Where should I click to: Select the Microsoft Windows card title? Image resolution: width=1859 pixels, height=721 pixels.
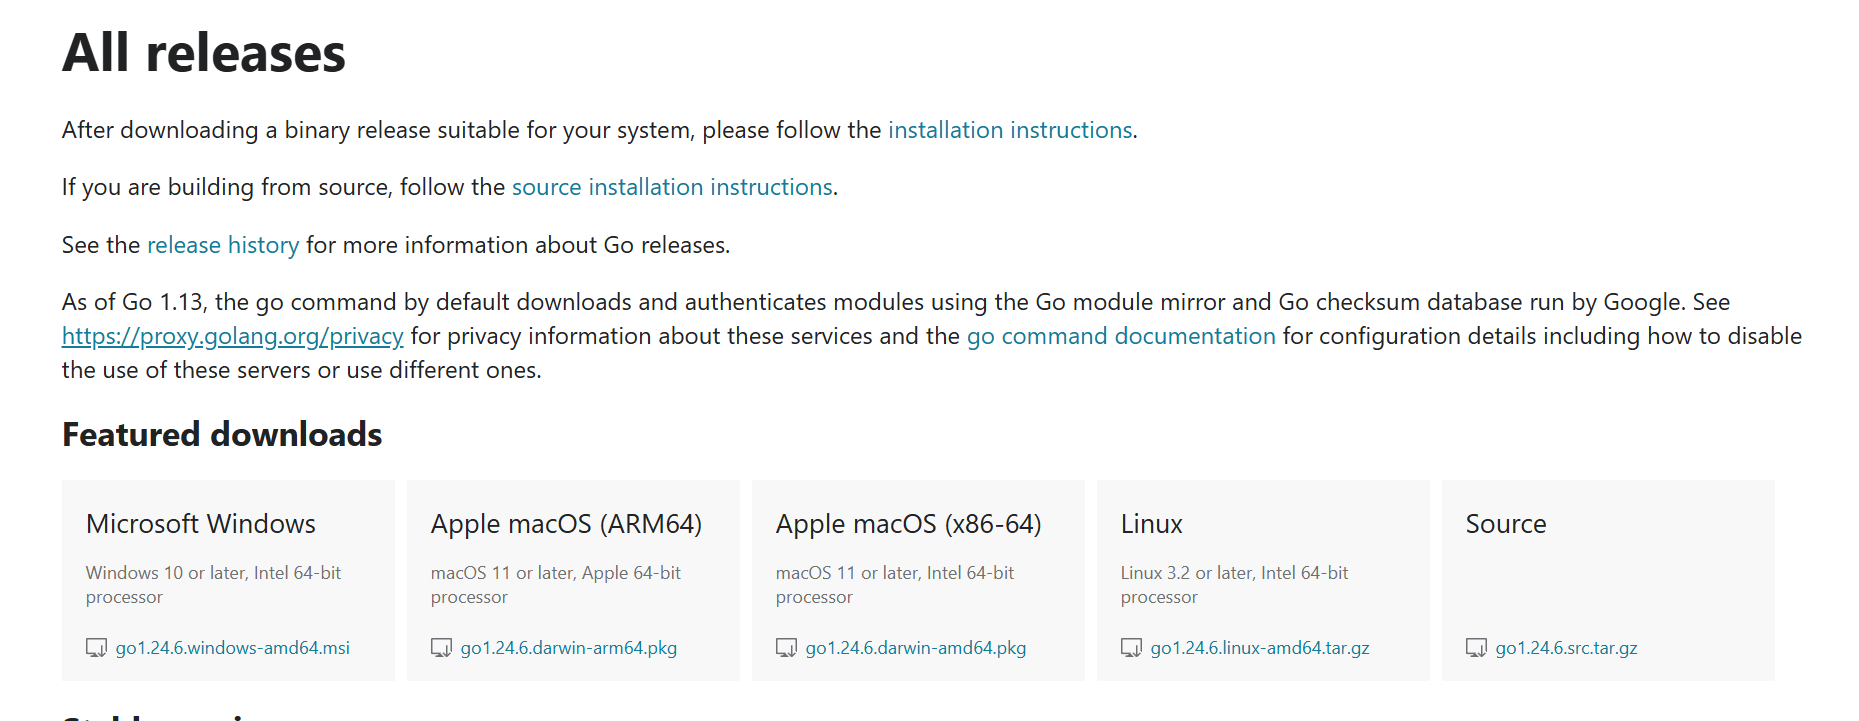[201, 524]
